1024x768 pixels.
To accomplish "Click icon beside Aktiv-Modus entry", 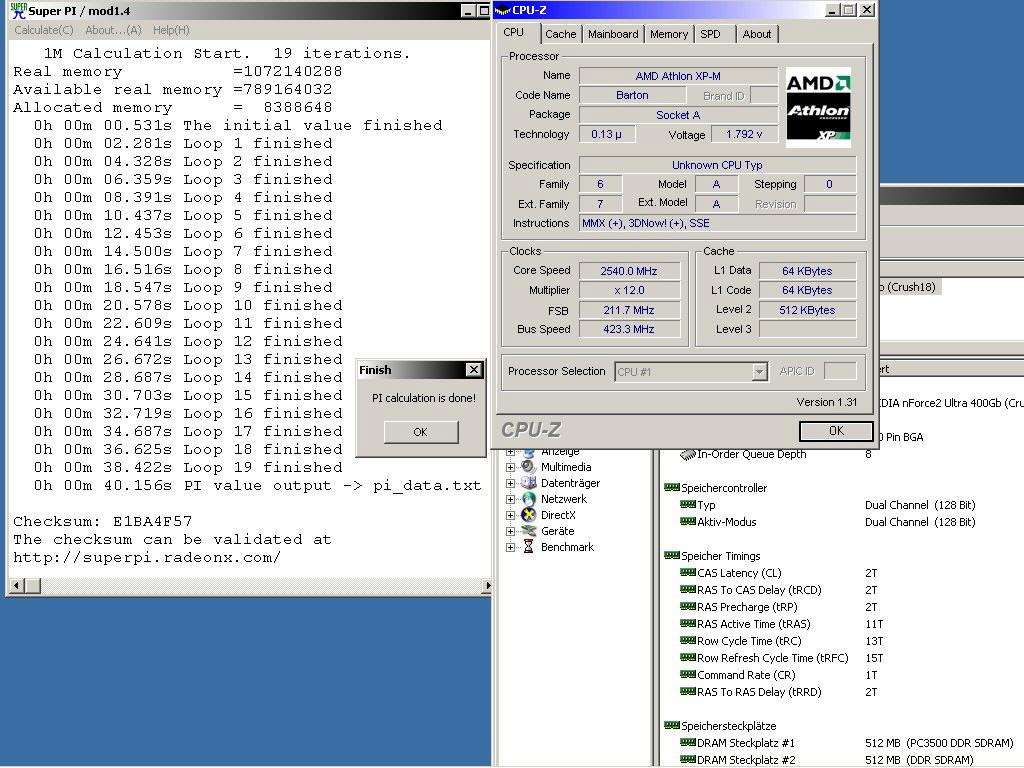I will click(x=688, y=521).
